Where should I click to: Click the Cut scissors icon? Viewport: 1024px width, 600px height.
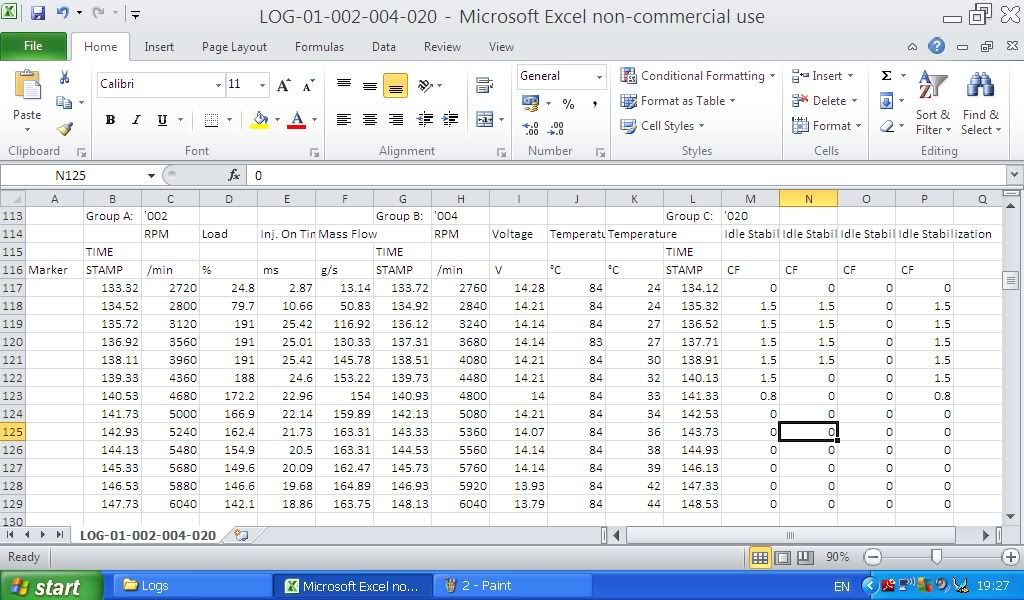[65, 77]
